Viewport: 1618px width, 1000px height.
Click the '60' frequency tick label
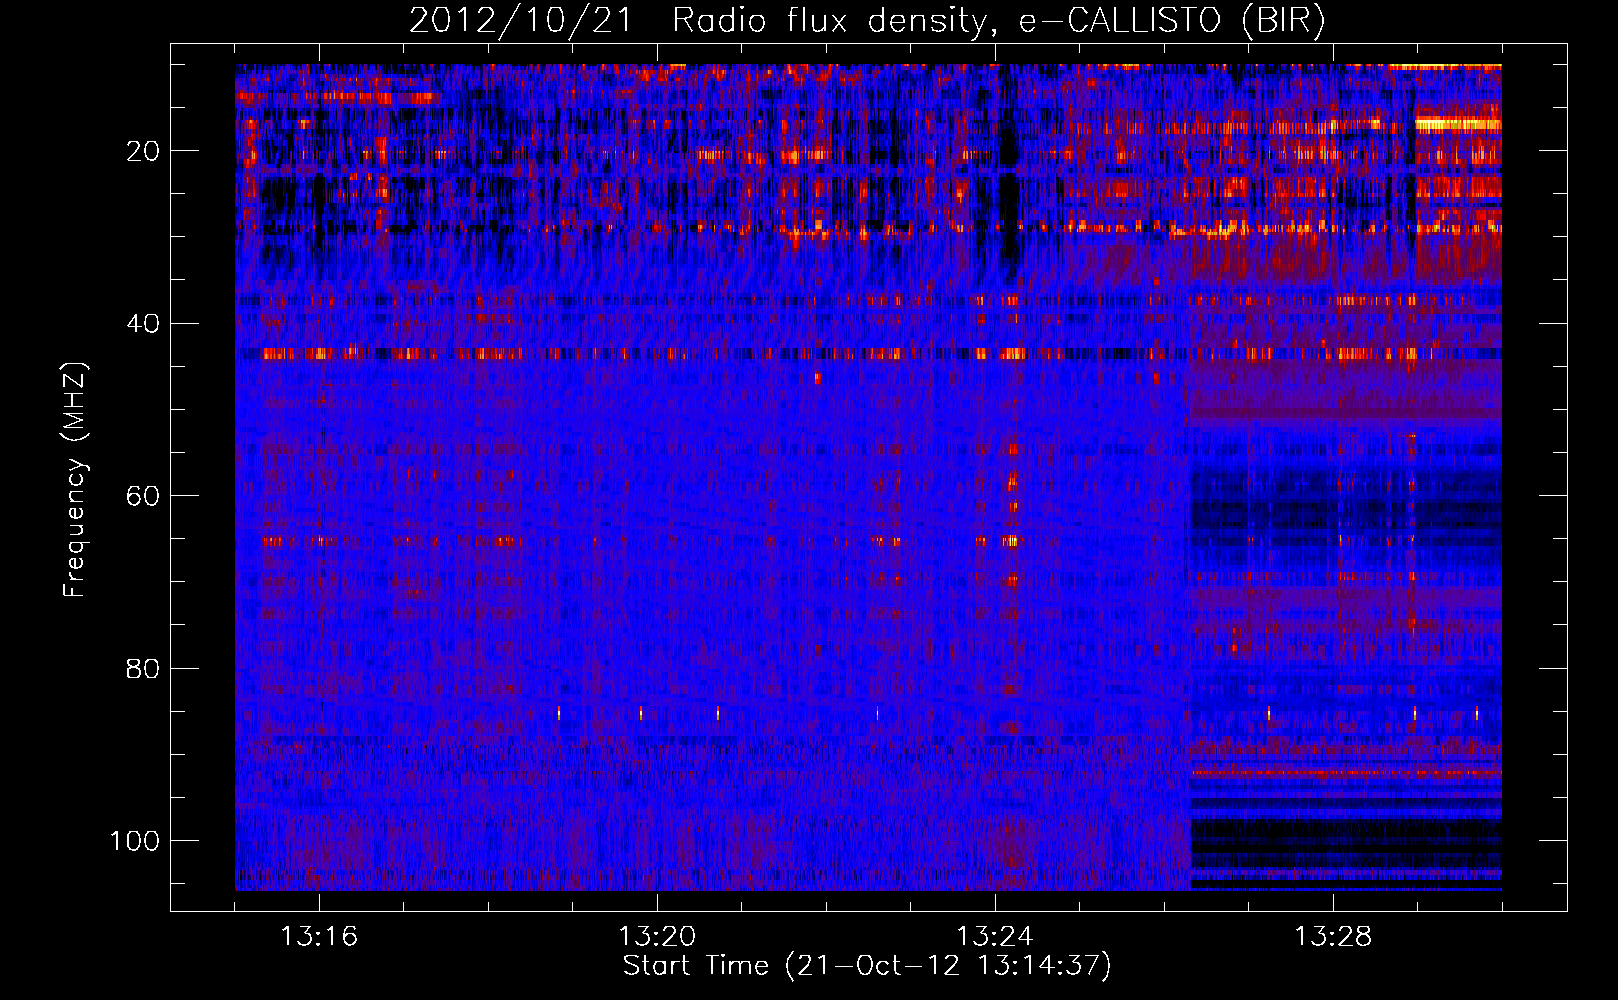point(143,497)
